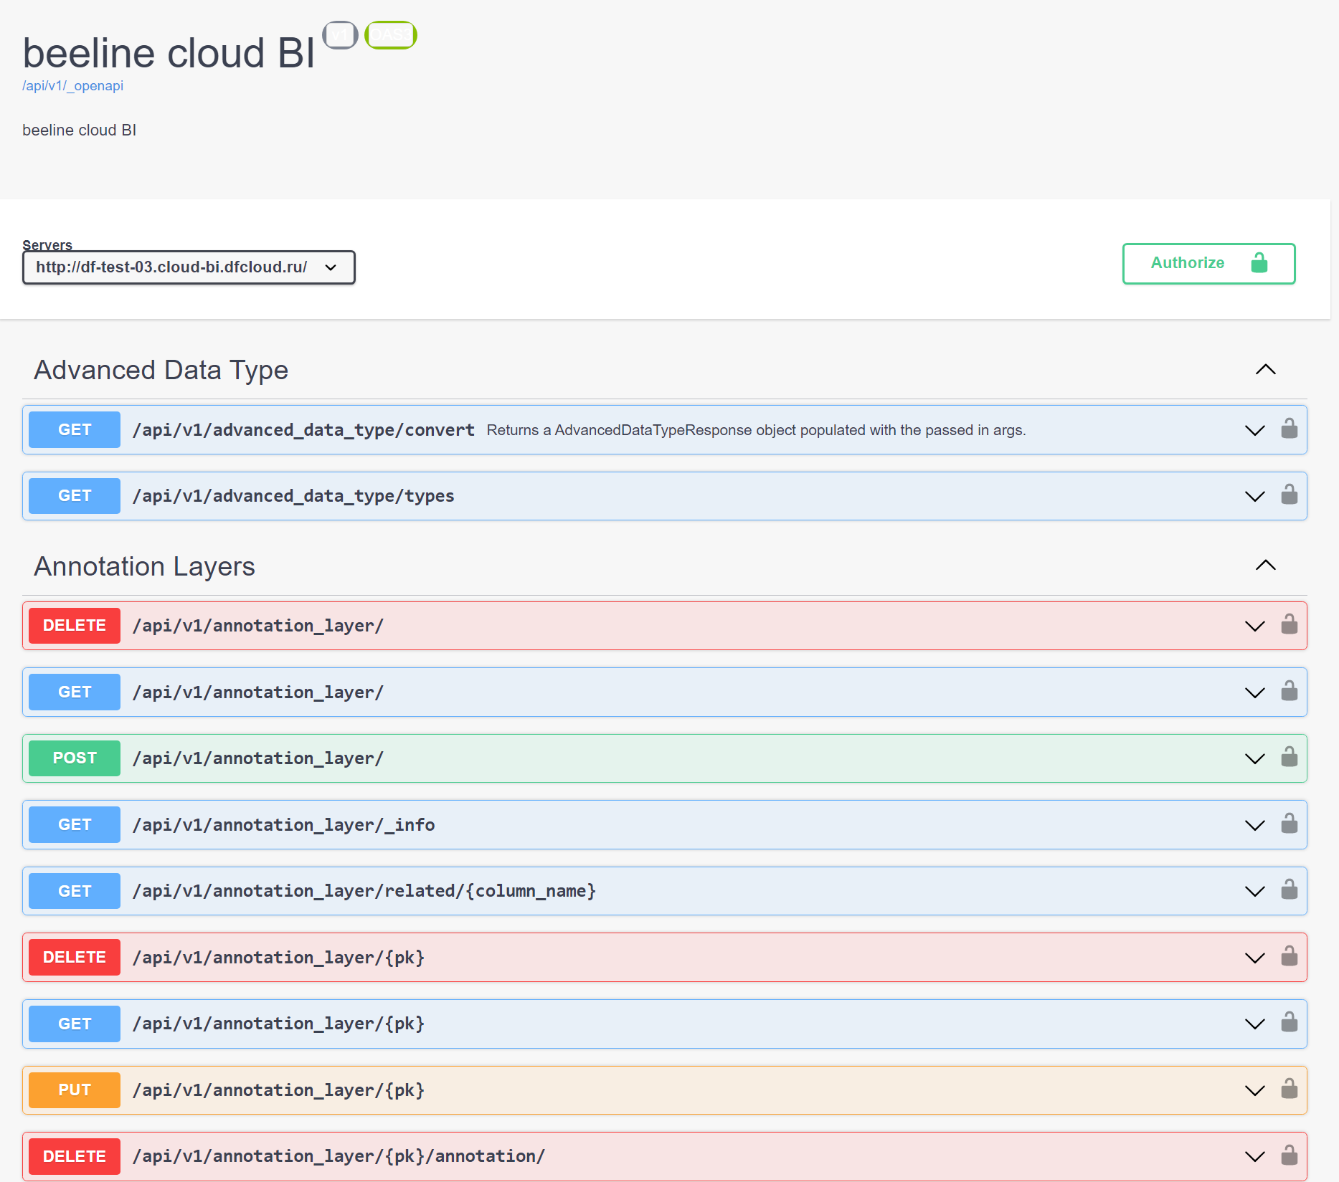Expand DELETE /api/v1/annotation_layer/ with its chevron
This screenshot has width=1339, height=1182.
1255,626
